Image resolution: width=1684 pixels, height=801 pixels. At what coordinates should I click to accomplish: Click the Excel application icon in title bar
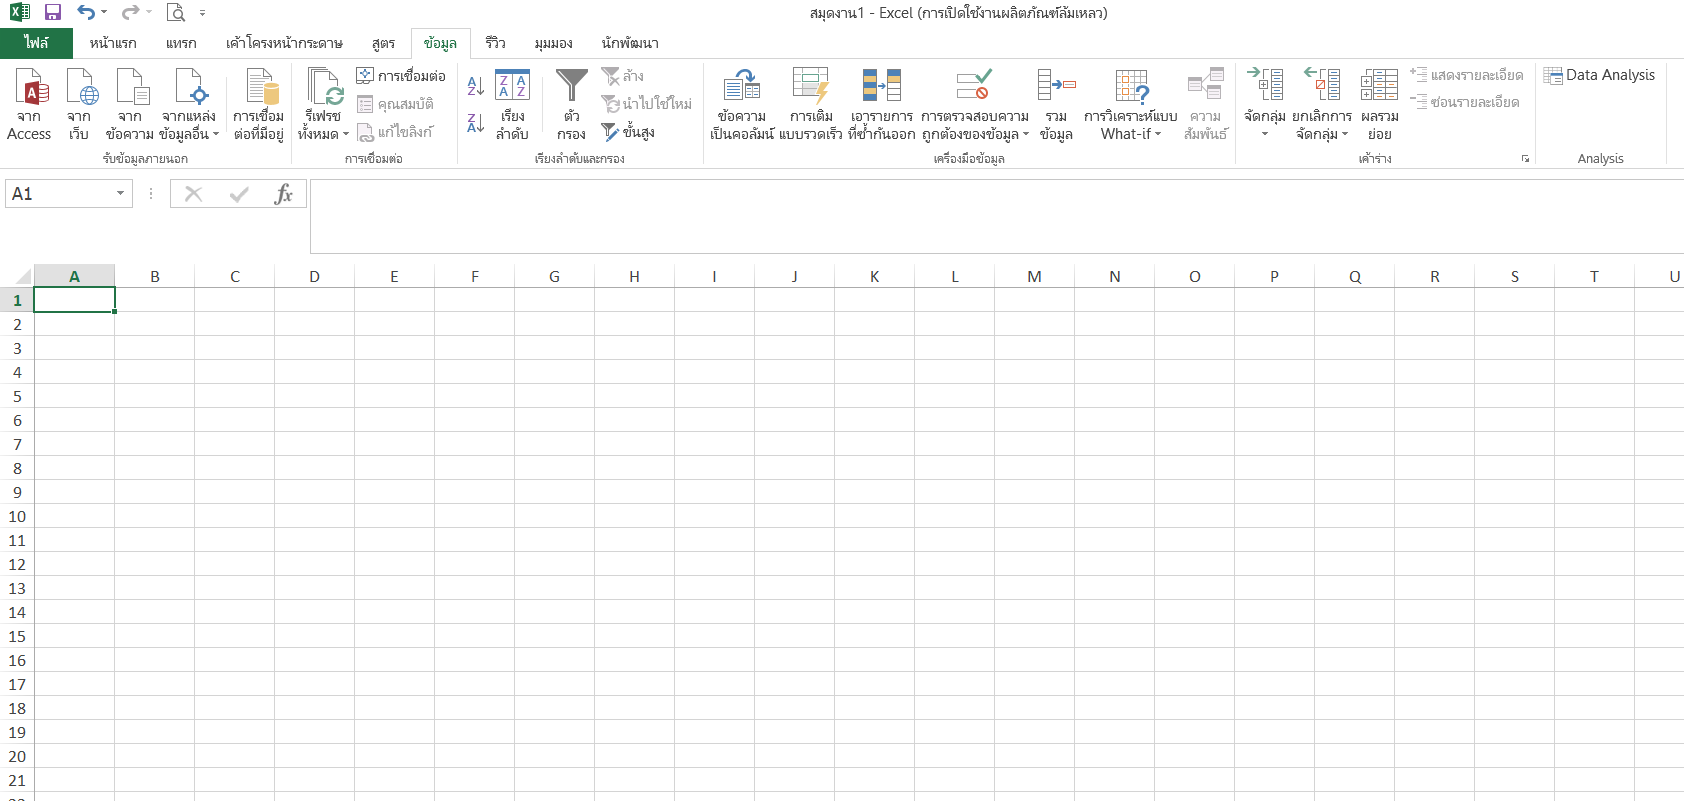tap(20, 12)
